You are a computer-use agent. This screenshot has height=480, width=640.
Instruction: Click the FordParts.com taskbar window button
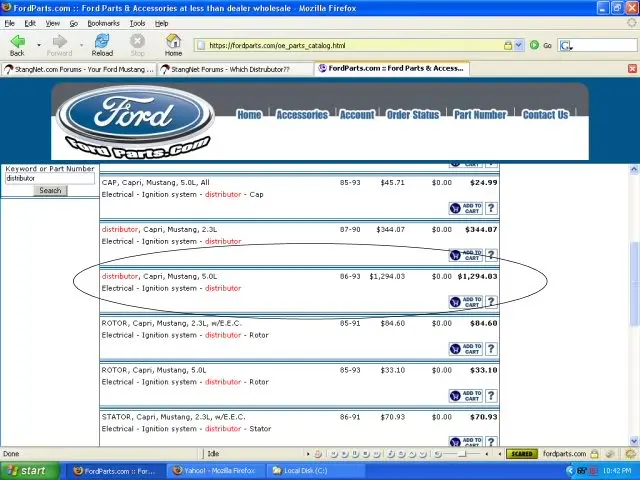pos(114,471)
